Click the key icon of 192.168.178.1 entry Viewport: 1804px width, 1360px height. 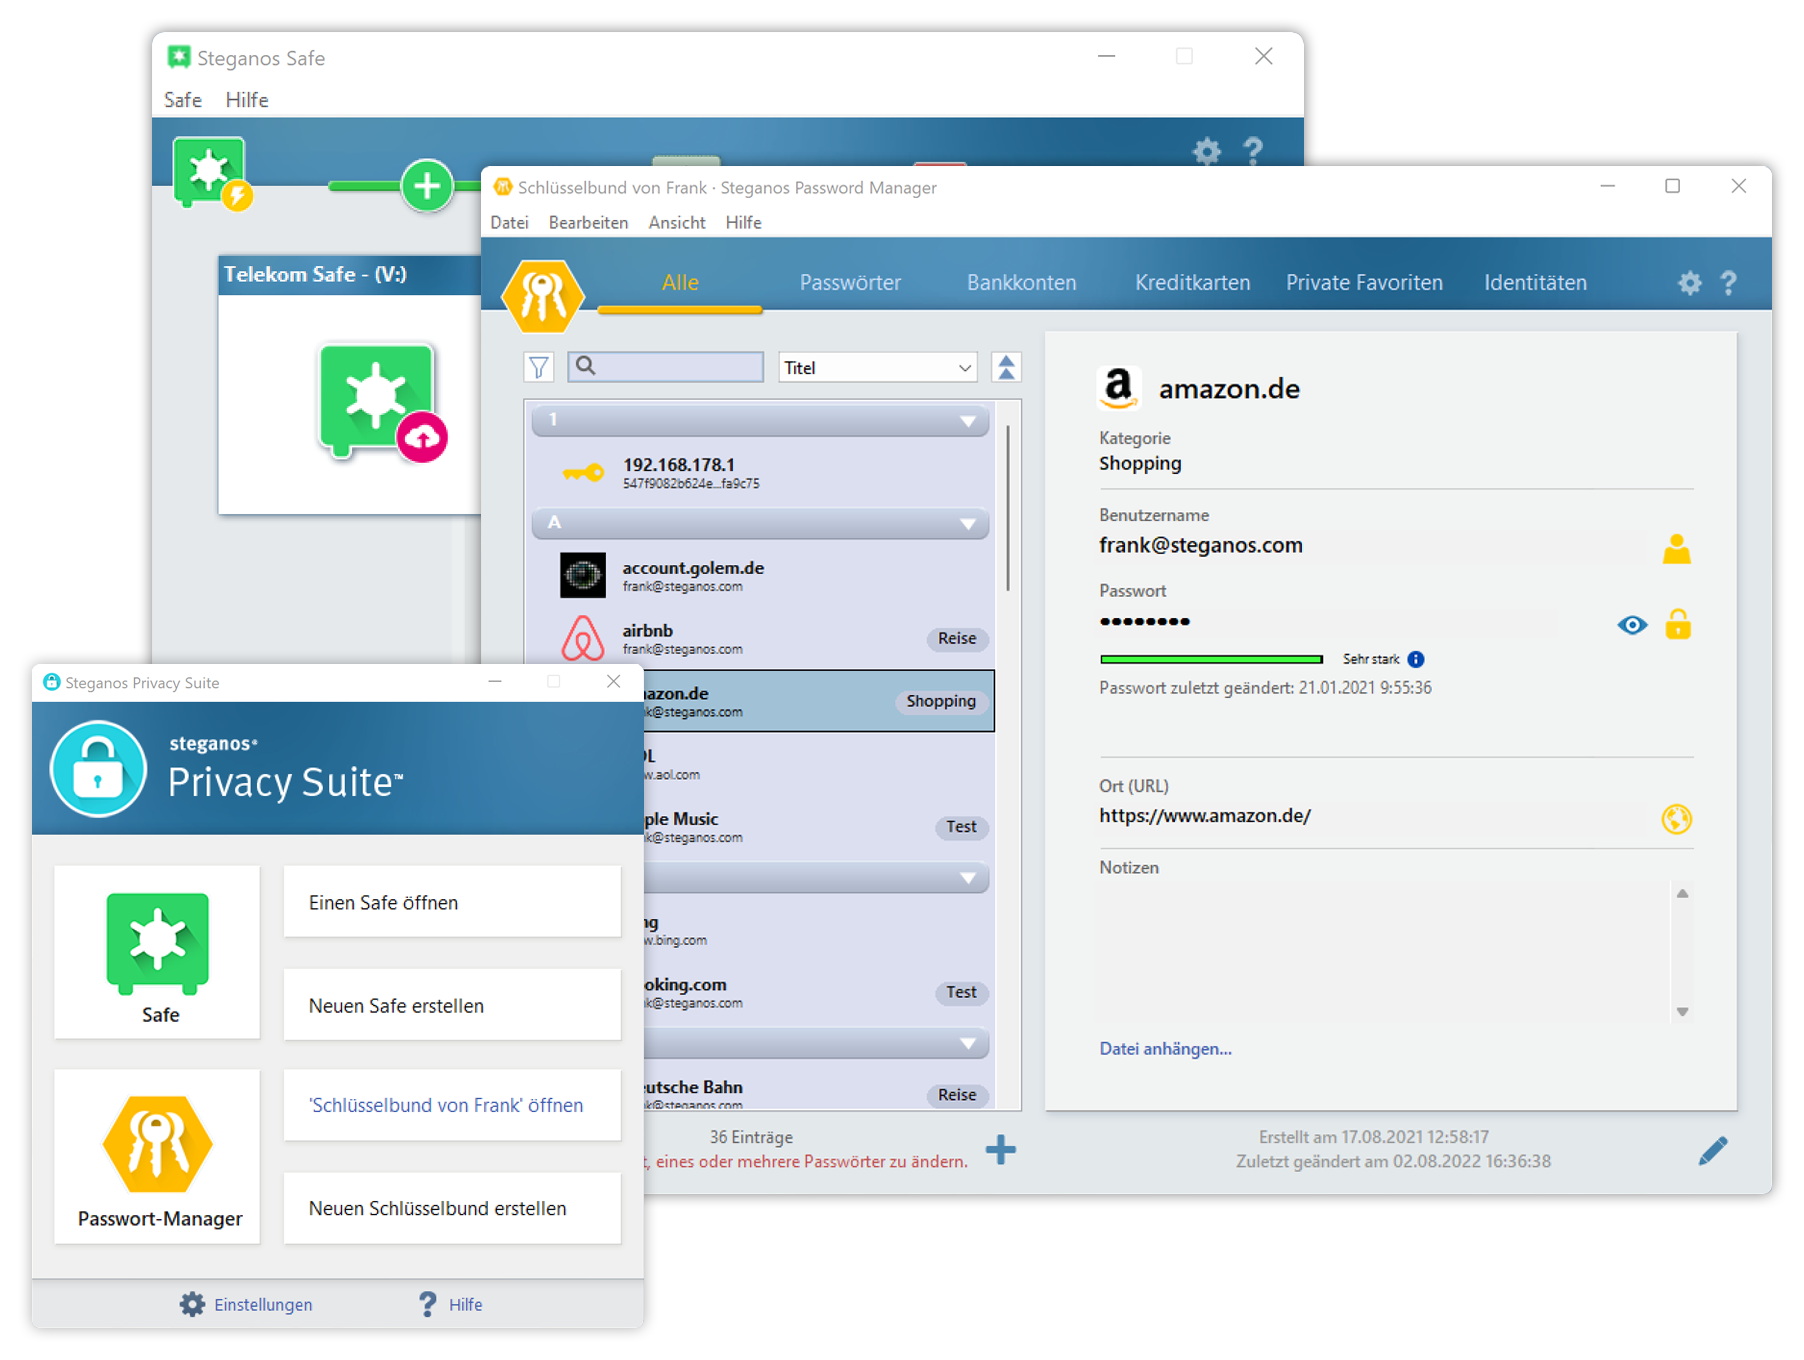pos(583,472)
